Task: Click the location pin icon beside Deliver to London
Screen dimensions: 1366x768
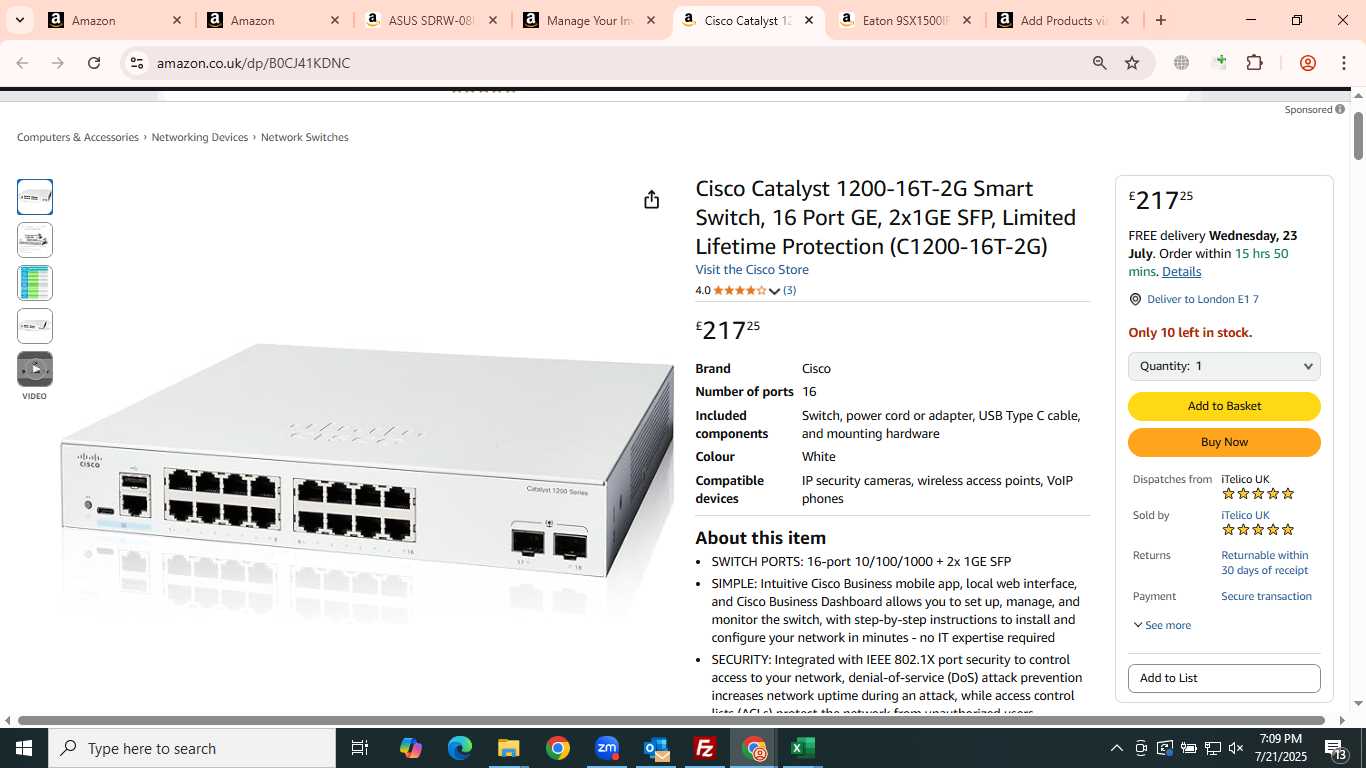Action: pos(1135,300)
